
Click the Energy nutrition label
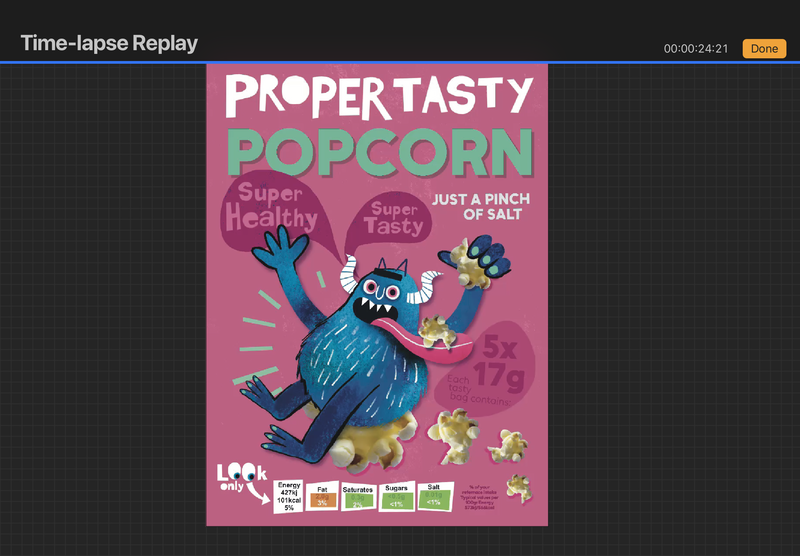coord(289,495)
